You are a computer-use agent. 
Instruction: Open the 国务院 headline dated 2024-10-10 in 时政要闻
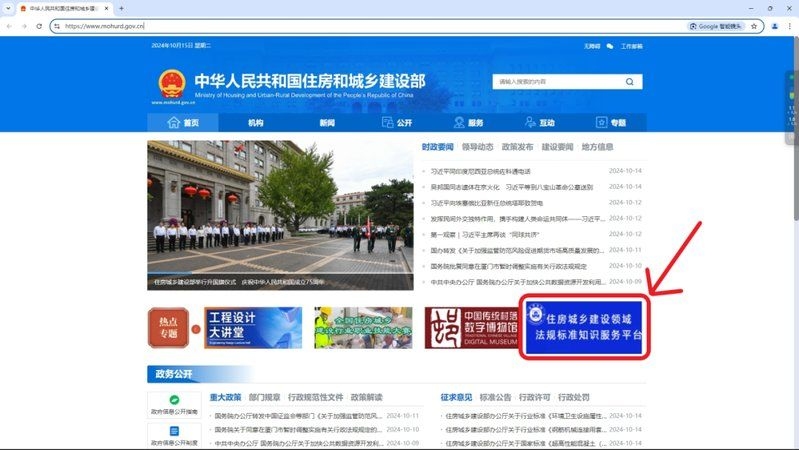(509, 267)
